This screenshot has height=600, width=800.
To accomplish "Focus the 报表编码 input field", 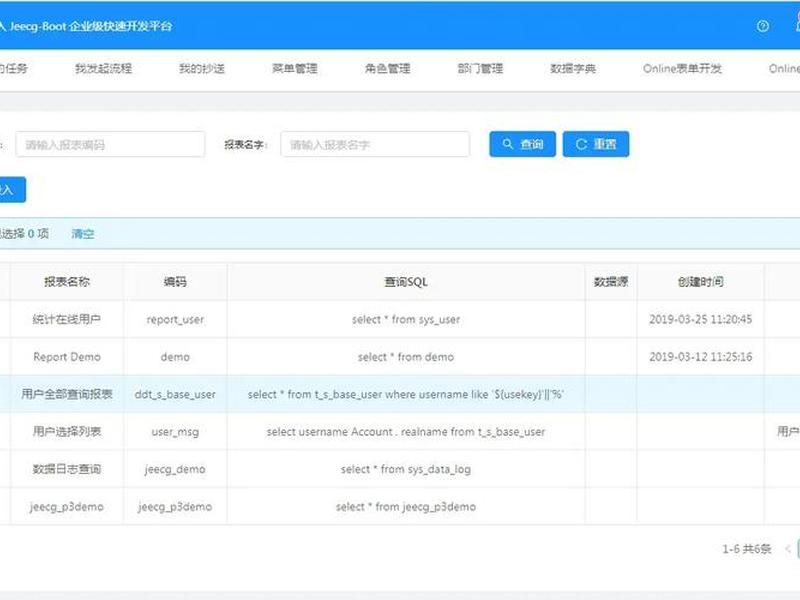I will pyautogui.click(x=110, y=144).
